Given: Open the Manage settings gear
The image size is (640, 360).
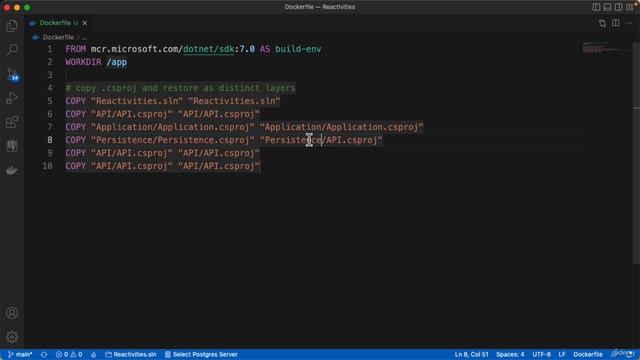Looking at the screenshot, I should (12, 337).
